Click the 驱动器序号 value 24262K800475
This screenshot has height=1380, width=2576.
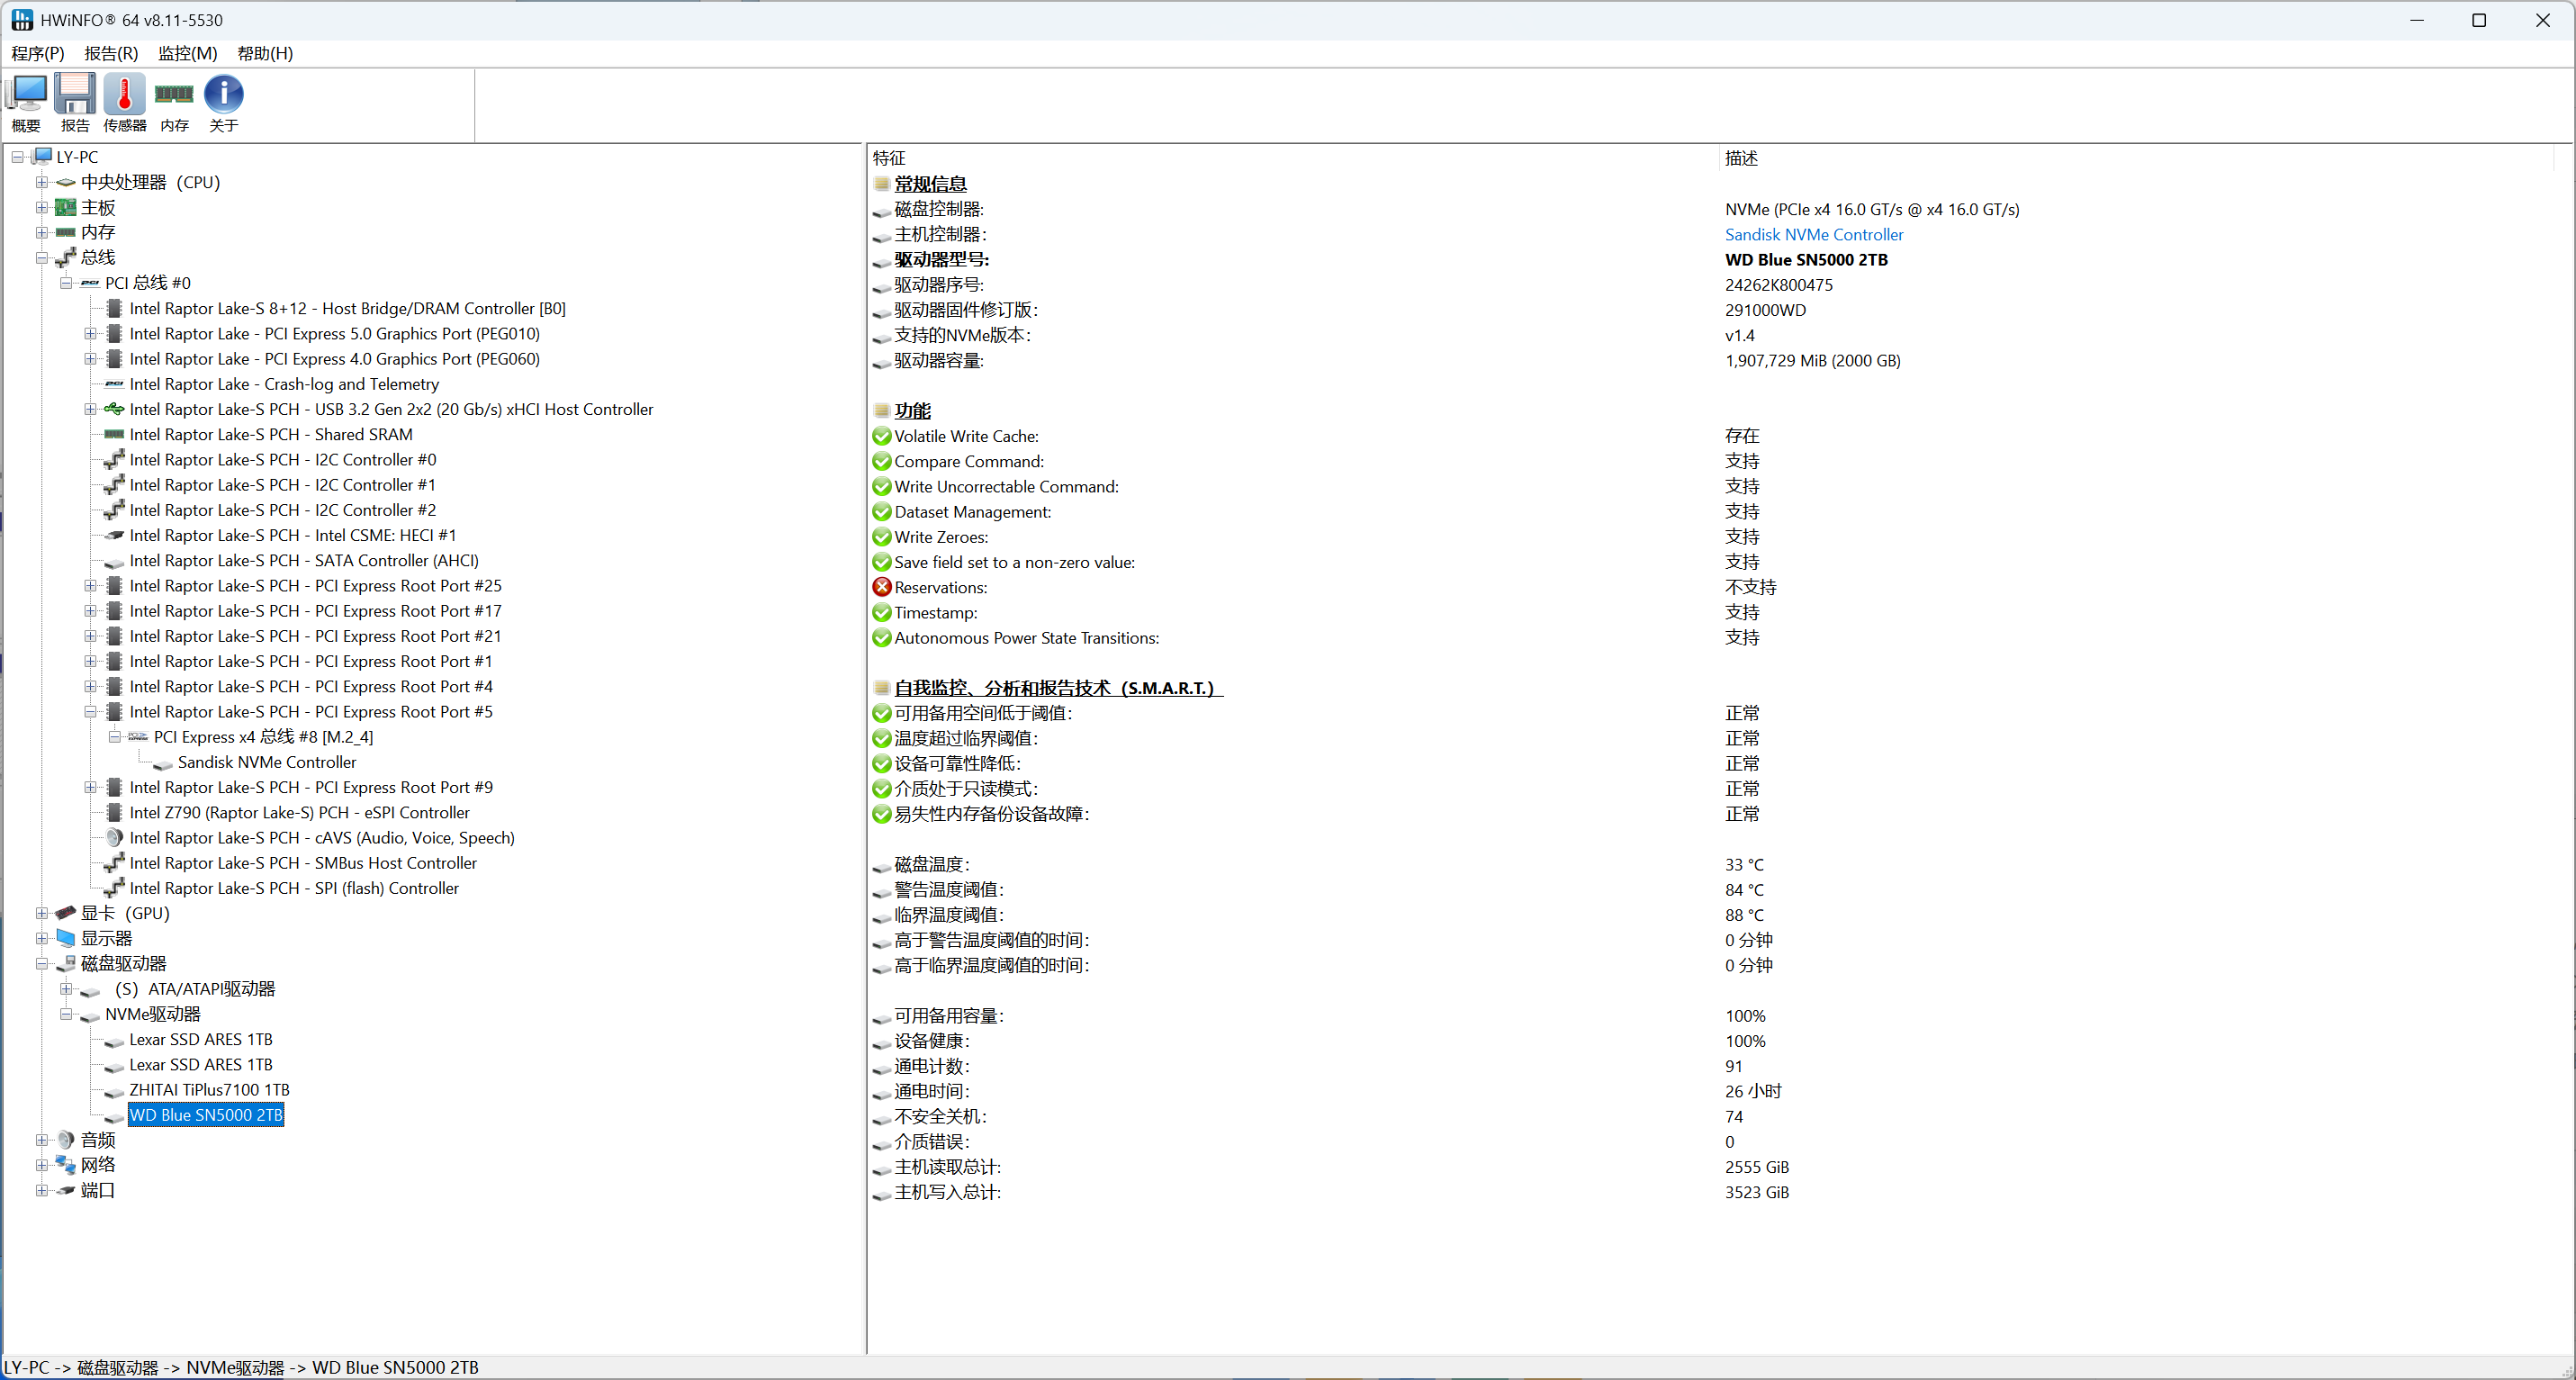point(1779,285)
